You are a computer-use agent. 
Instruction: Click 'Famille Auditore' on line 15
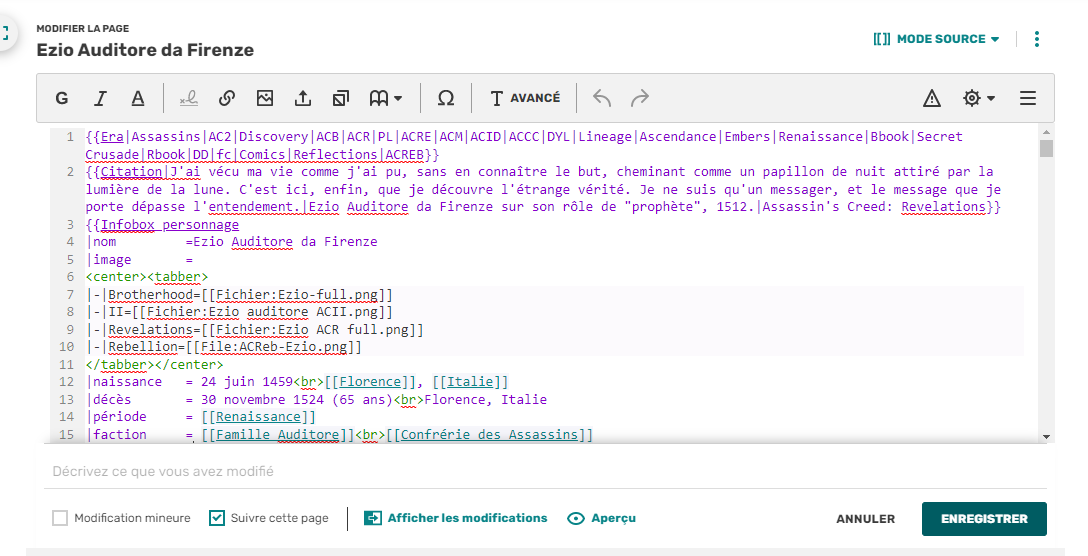tap(278, 435)
